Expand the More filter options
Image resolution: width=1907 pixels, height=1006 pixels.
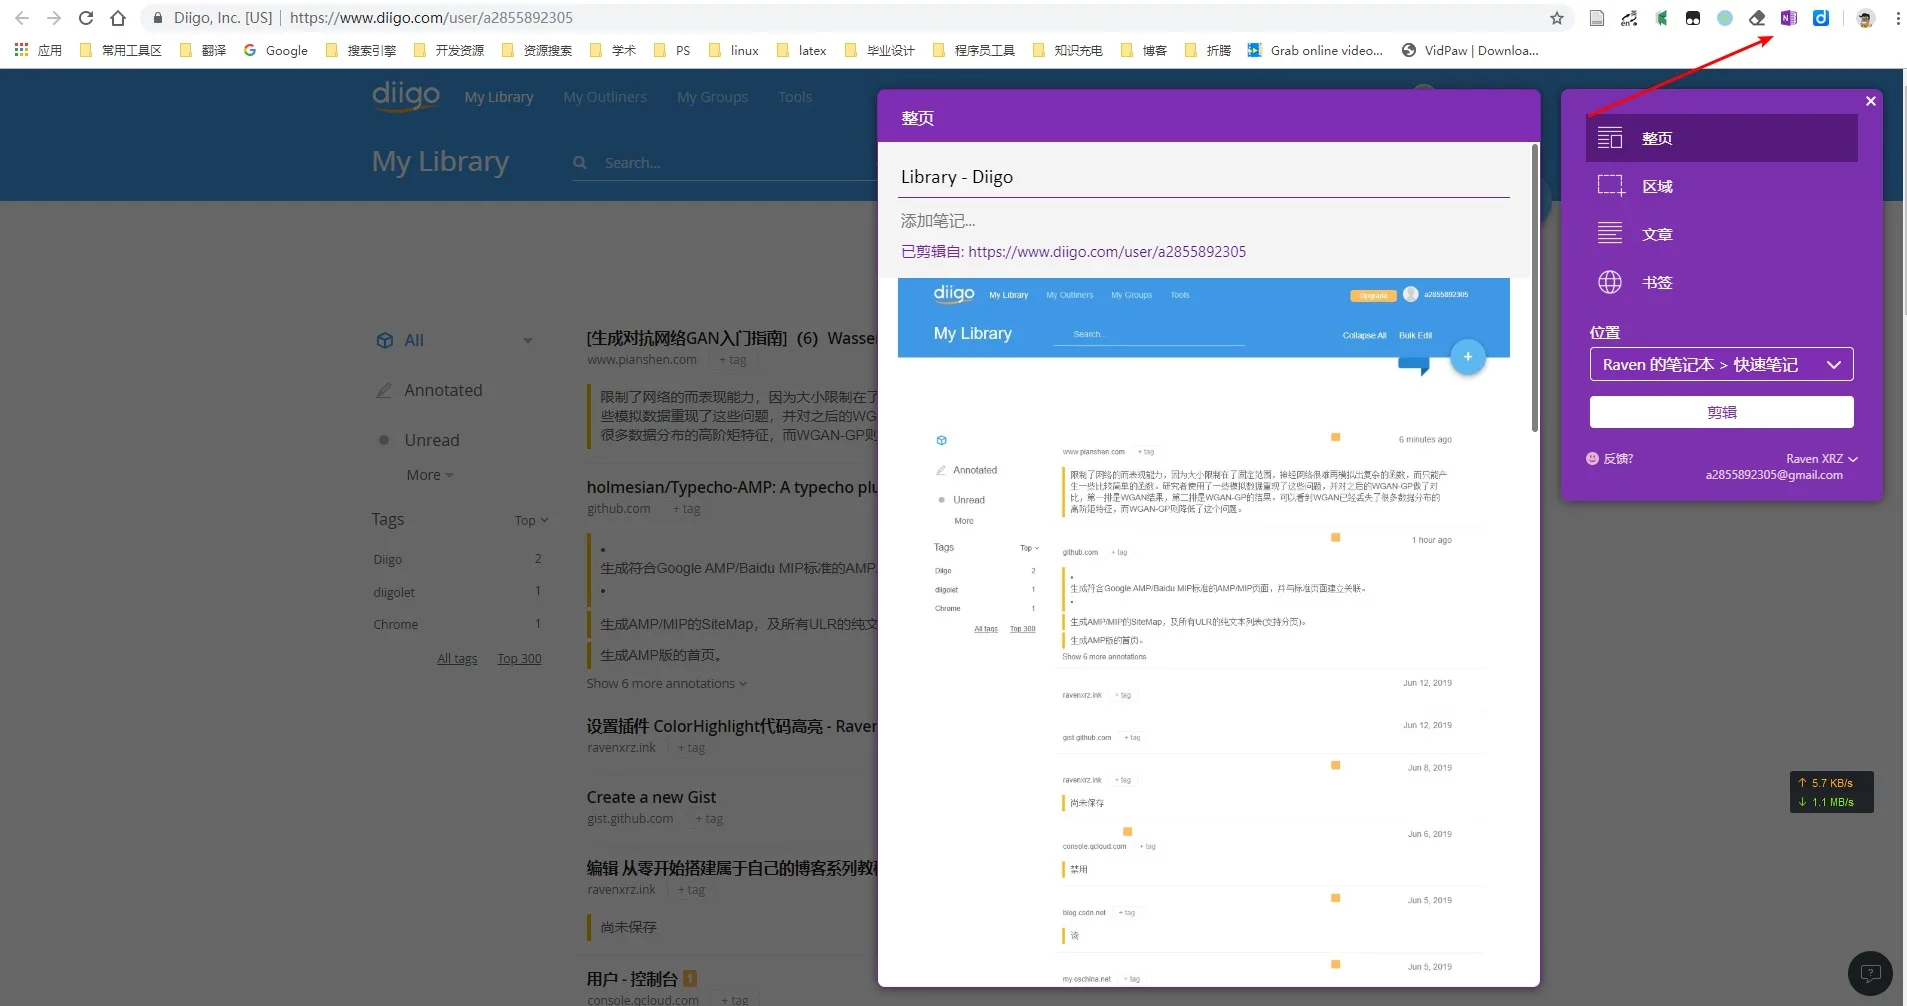tap(430, 475)
